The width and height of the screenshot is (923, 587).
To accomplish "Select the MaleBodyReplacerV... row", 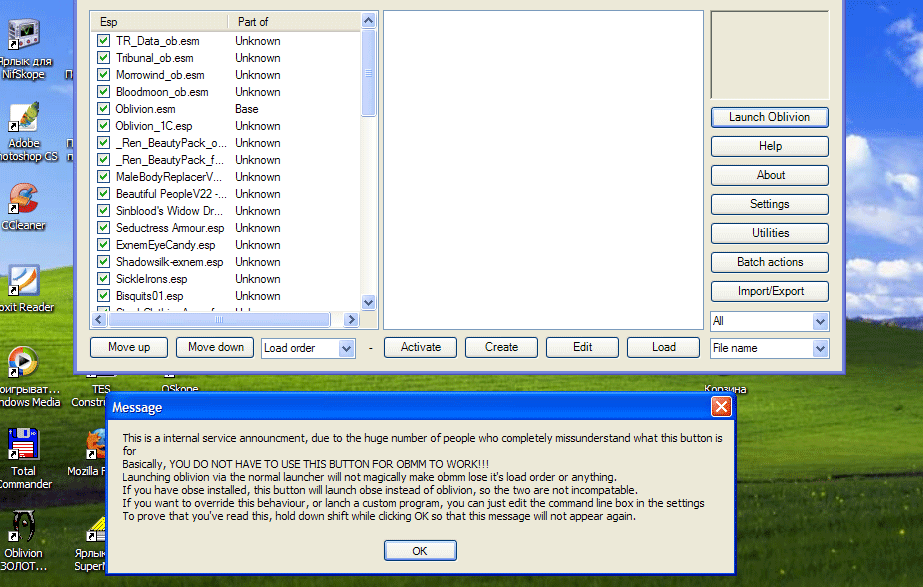I will pos(226,177).
